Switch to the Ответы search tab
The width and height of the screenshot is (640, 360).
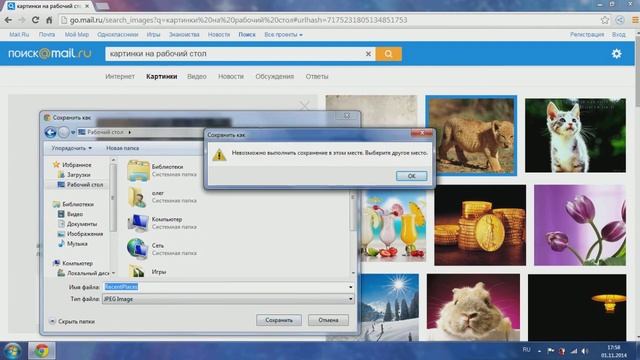coord(317,76)
